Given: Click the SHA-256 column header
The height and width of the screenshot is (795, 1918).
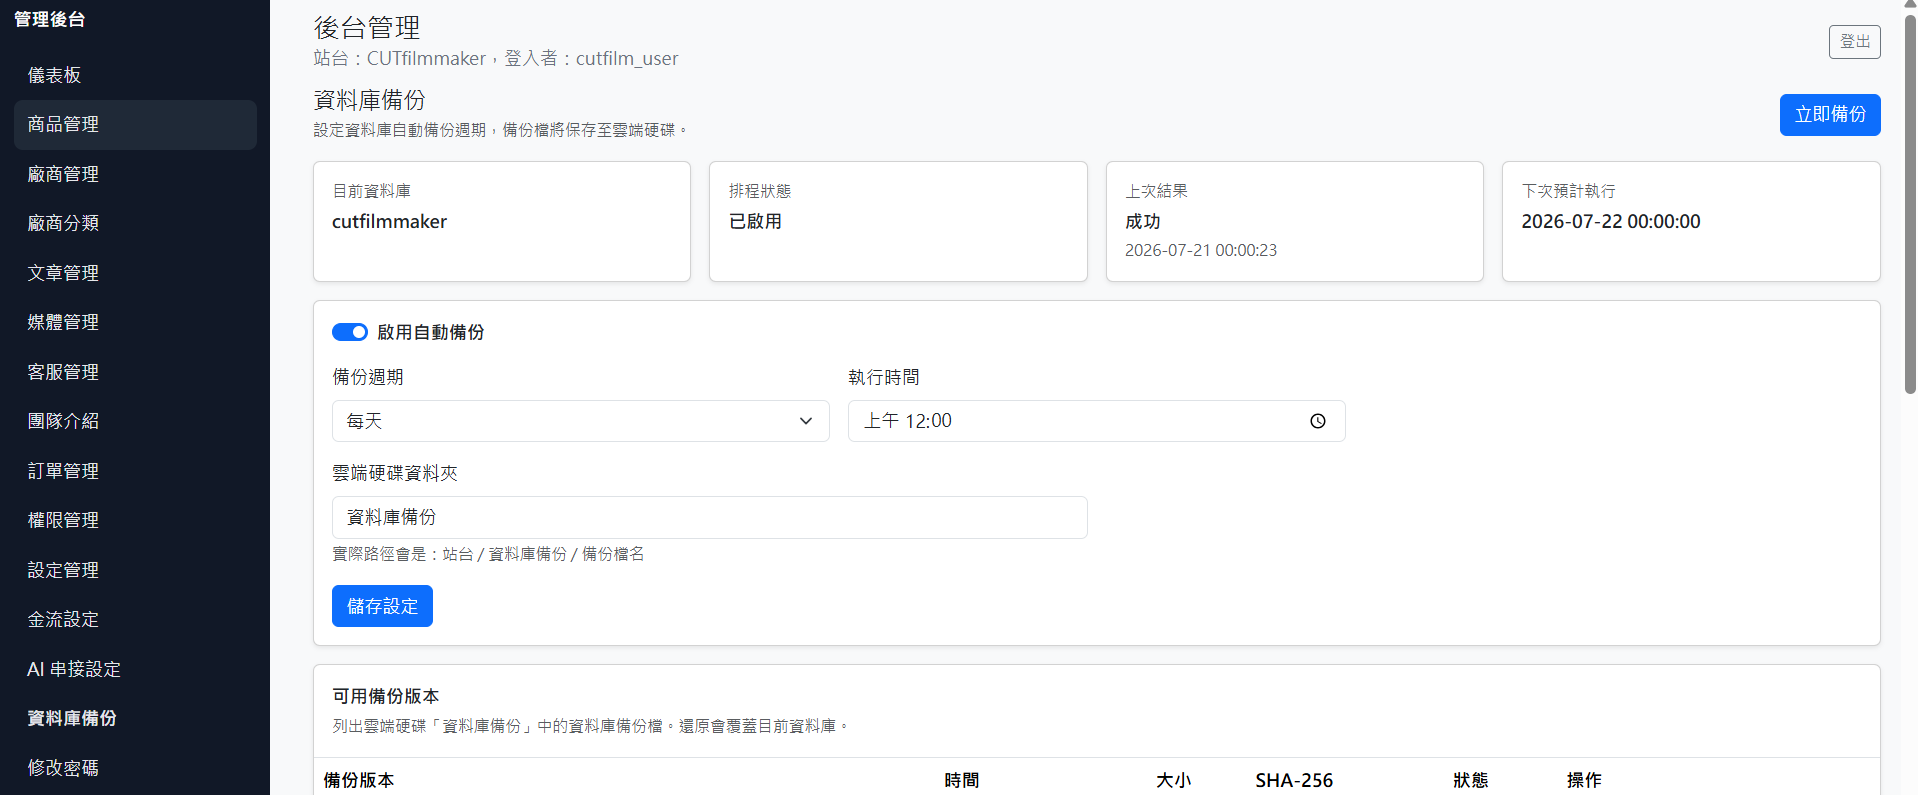Looking at the screenshot, I should click(1294, 780).
